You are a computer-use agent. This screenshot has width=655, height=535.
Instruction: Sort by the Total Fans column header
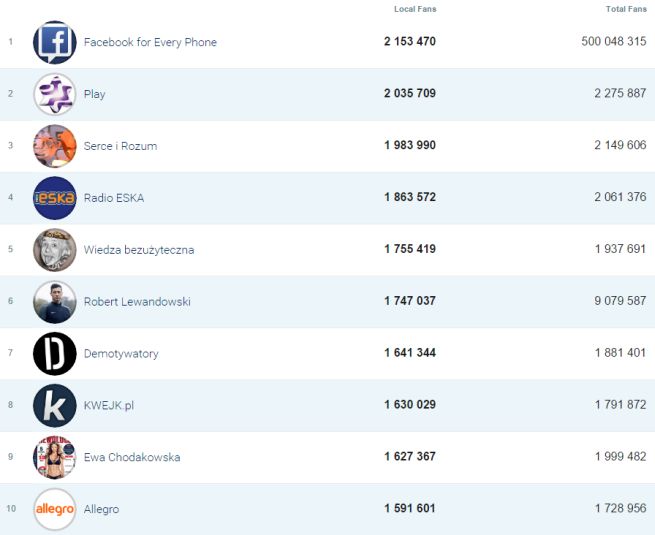pos(626,9)
